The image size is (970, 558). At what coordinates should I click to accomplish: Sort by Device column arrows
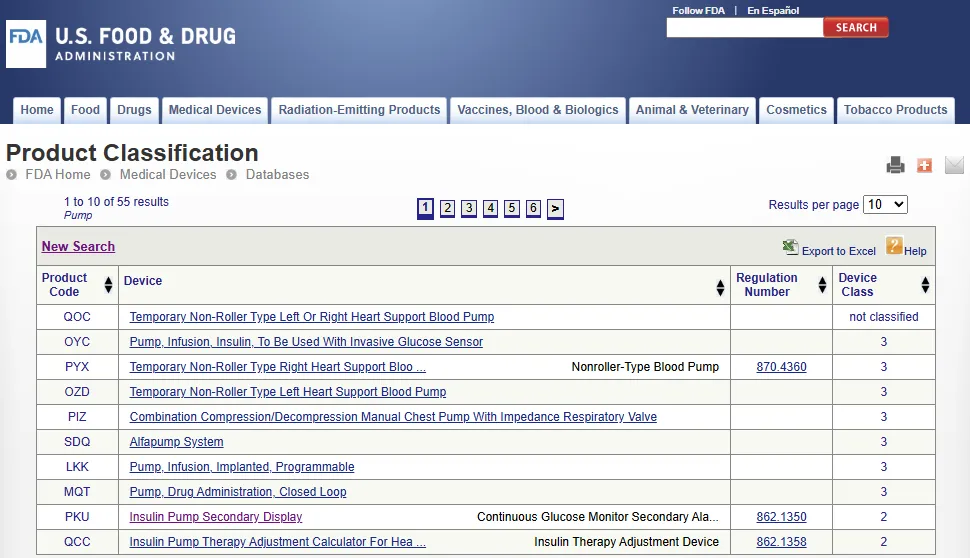(x=720, y=288)
